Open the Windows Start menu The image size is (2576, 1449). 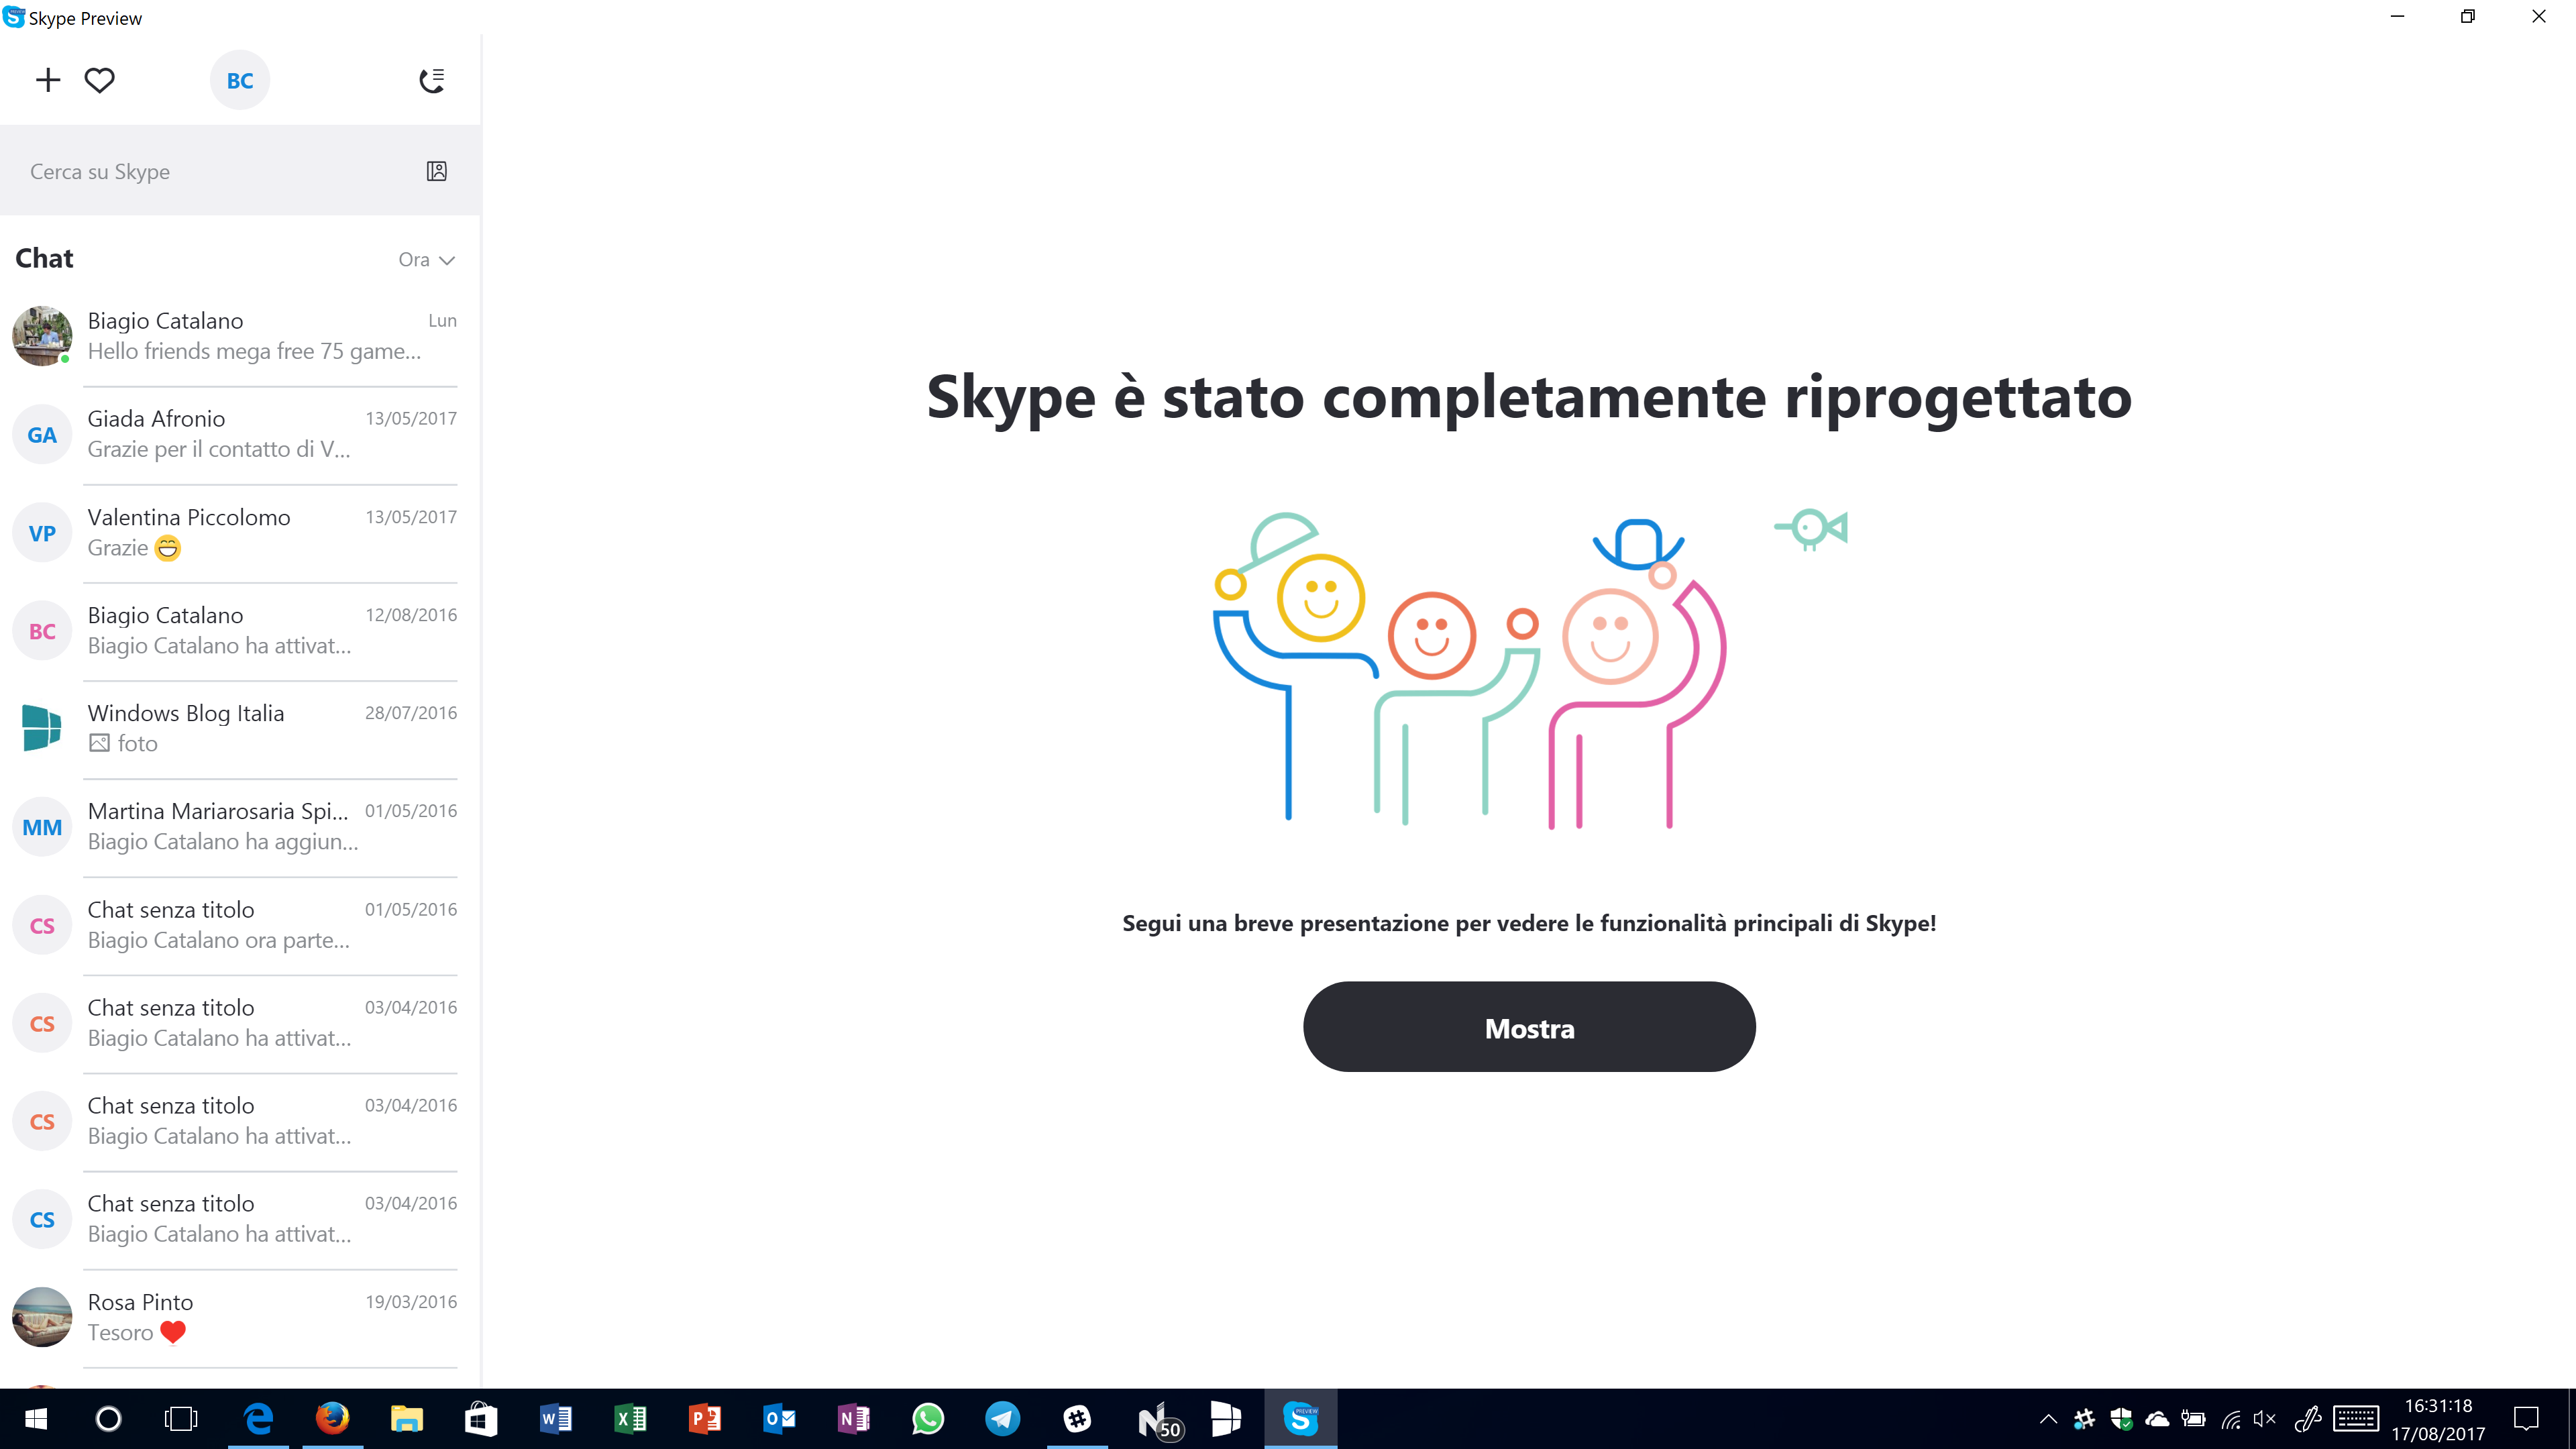tap(36, 1418)
